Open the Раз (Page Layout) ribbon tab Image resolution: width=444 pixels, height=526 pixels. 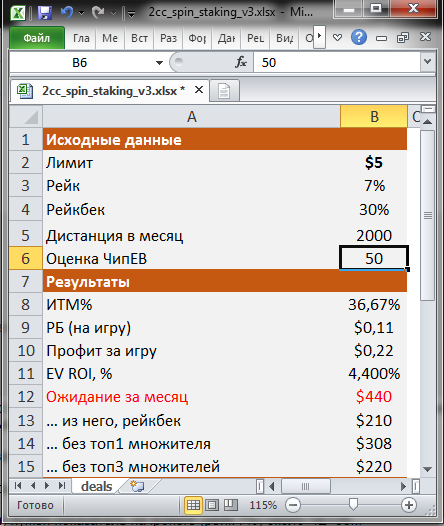[x=168, y=38]
